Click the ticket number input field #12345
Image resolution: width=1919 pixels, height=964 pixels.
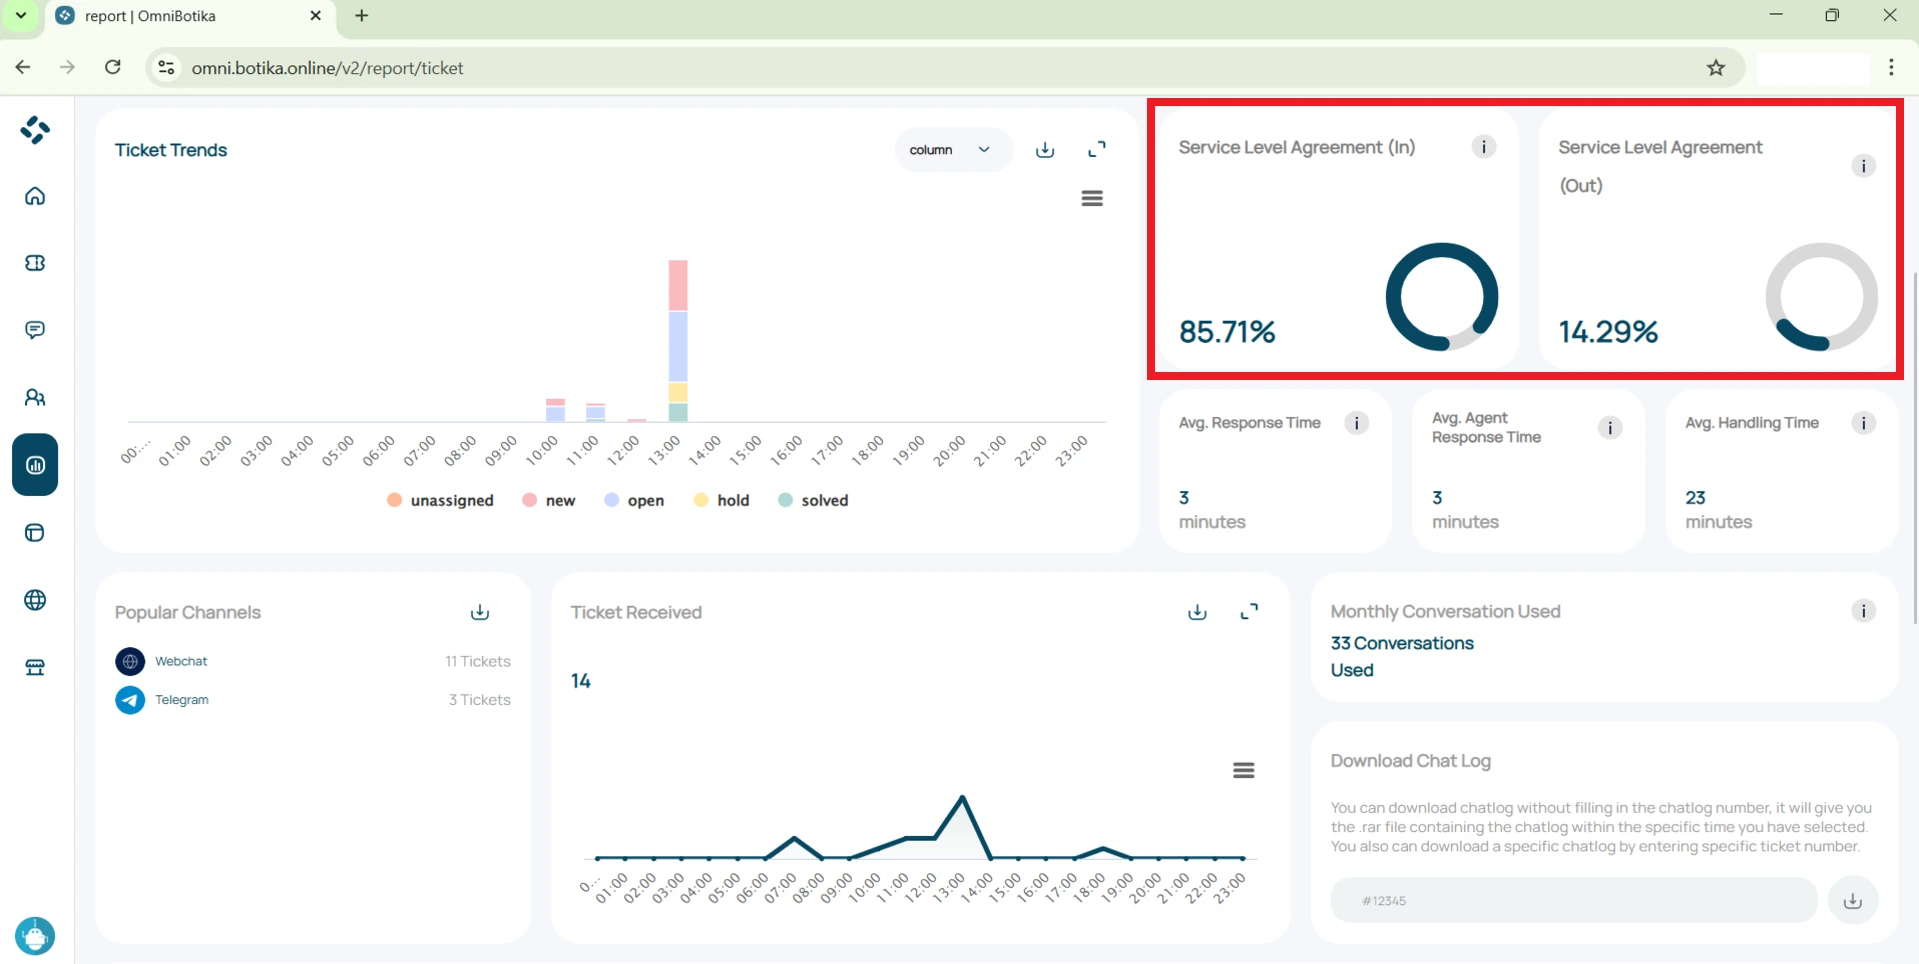pyautogui.click(x=1574, y=901)
